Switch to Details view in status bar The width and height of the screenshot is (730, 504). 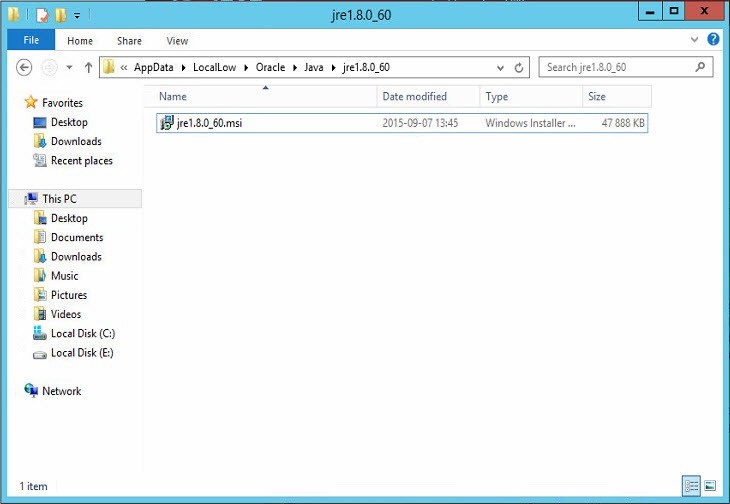click(691, 486)
